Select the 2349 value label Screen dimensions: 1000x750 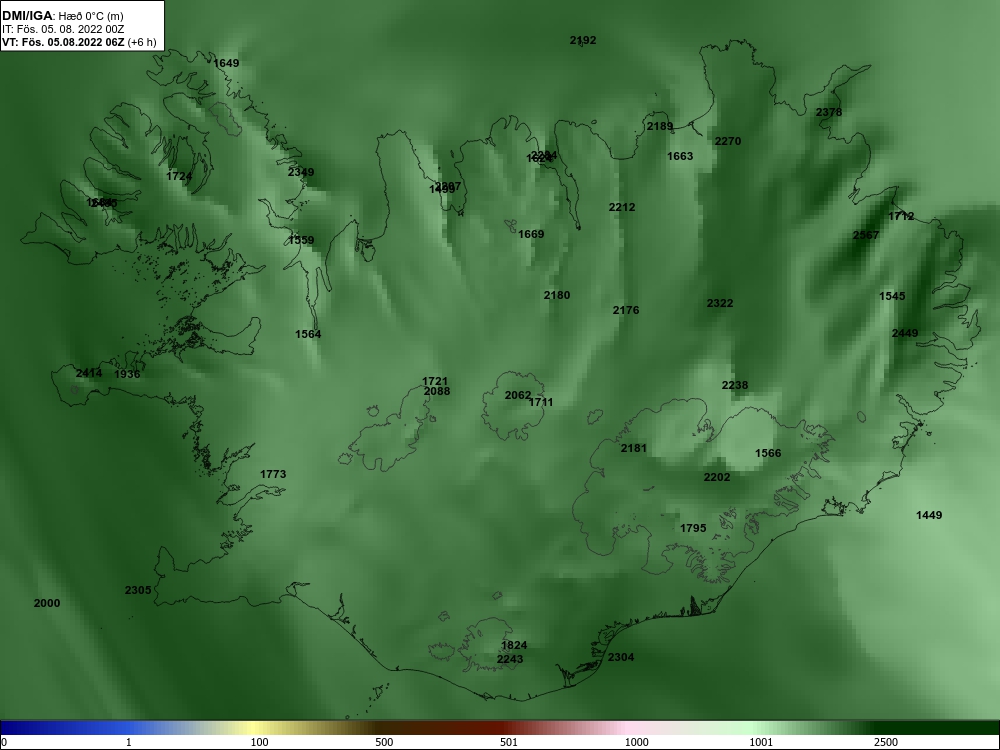[x=301, y=172]
